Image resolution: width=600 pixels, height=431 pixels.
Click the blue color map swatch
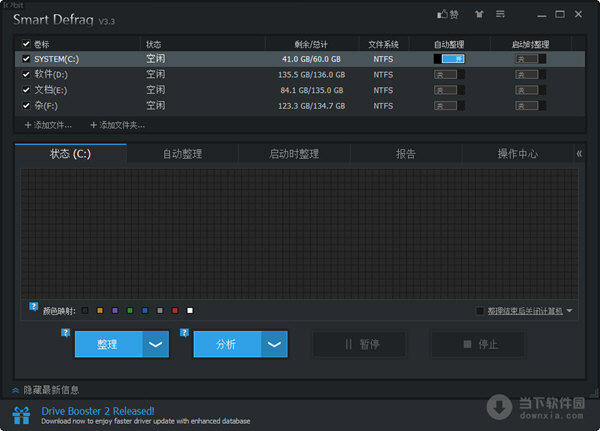(145, 310)
